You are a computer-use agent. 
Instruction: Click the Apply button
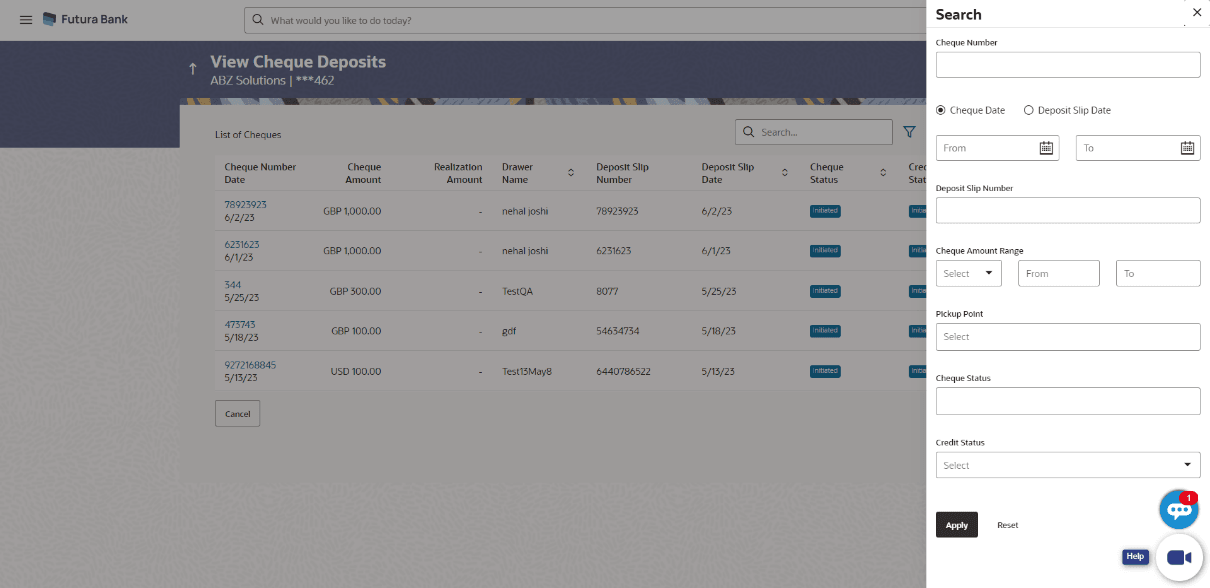click(x=957, y=525)
